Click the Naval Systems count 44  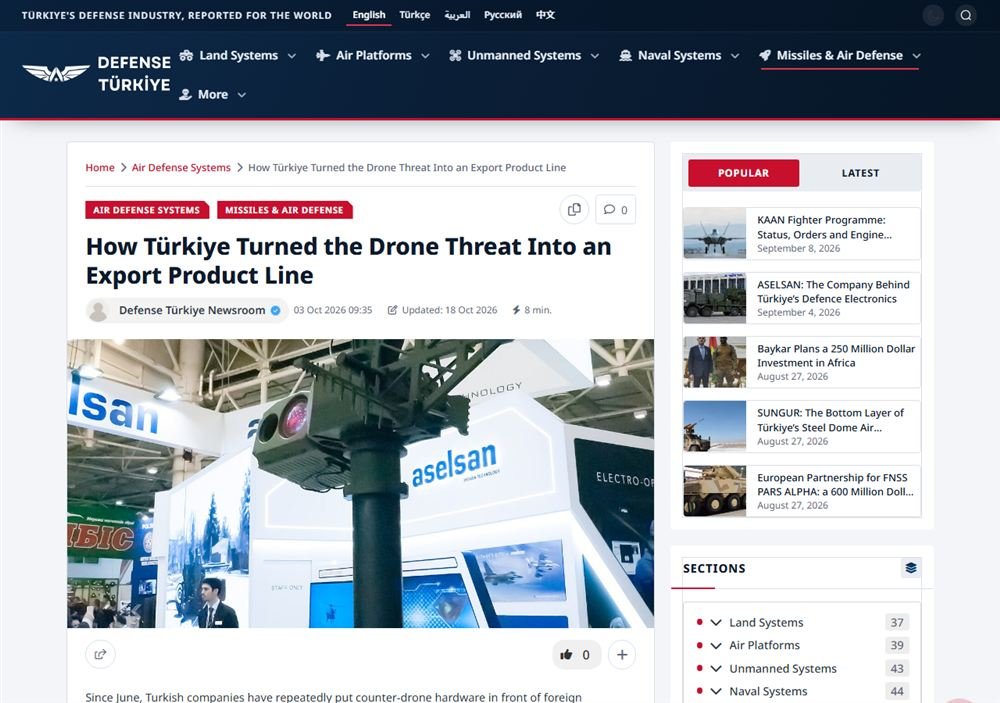[897, 691]
